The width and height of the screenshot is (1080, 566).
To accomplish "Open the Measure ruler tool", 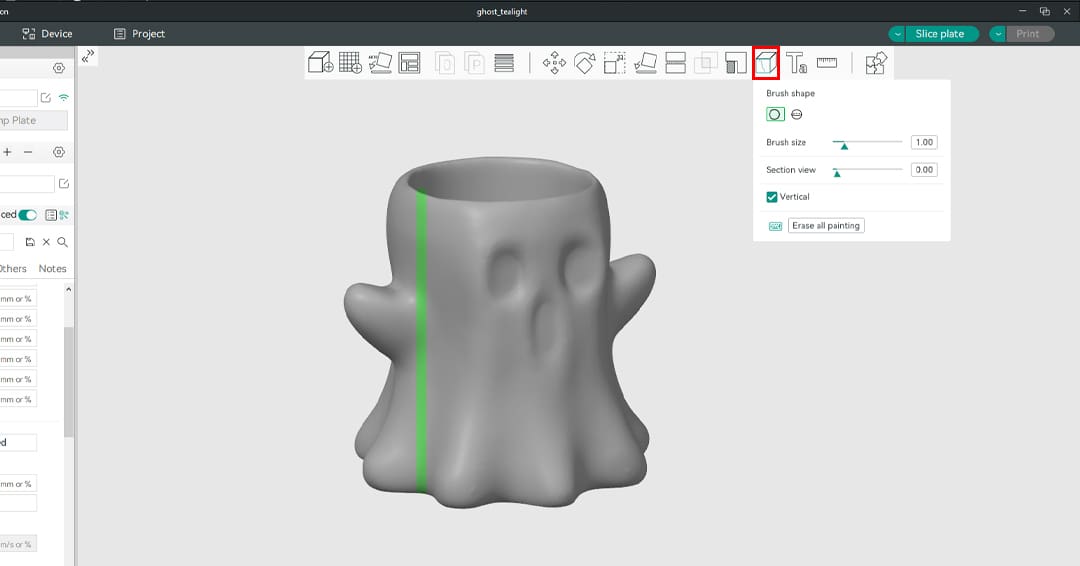I will 827,62.
